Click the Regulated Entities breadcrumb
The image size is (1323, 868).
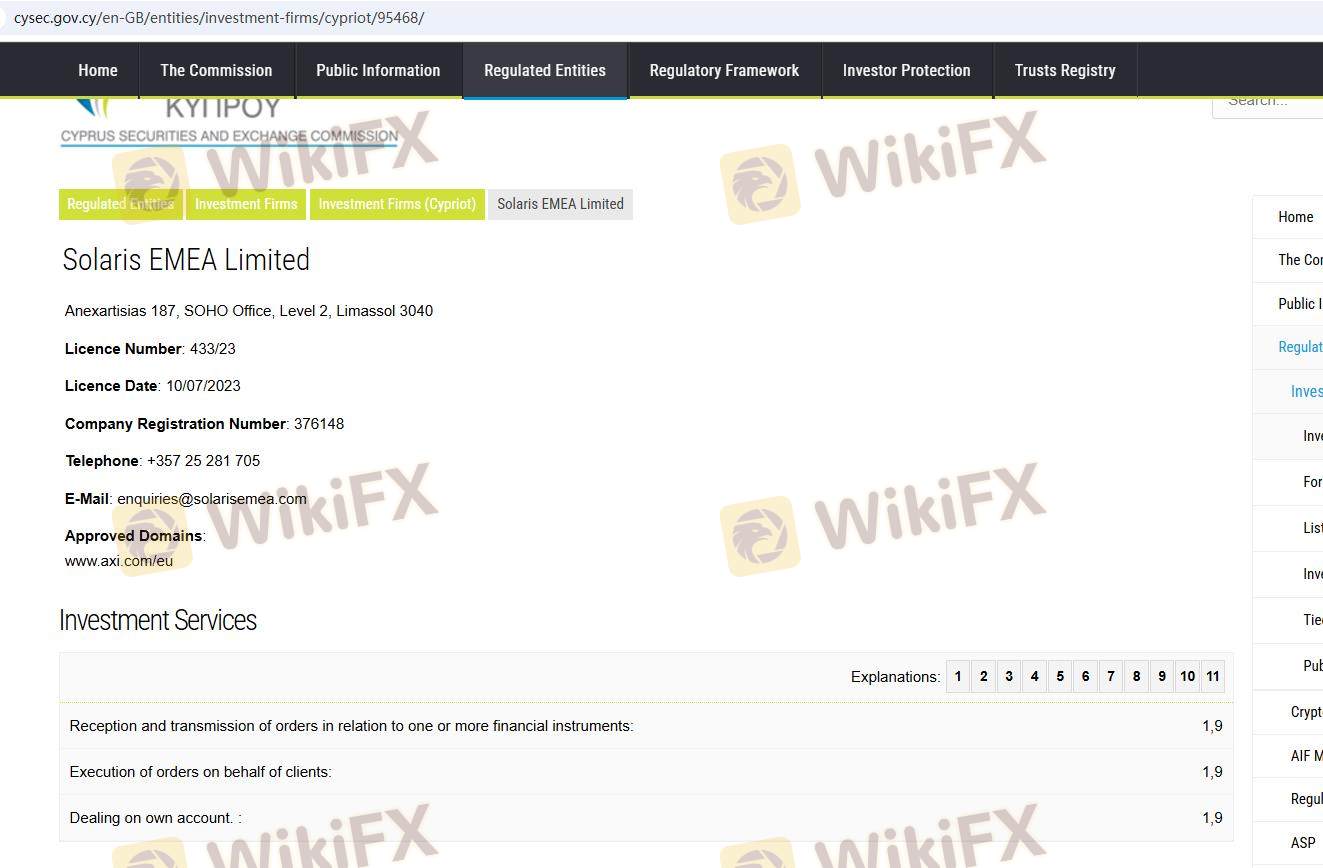pos(121,204)
